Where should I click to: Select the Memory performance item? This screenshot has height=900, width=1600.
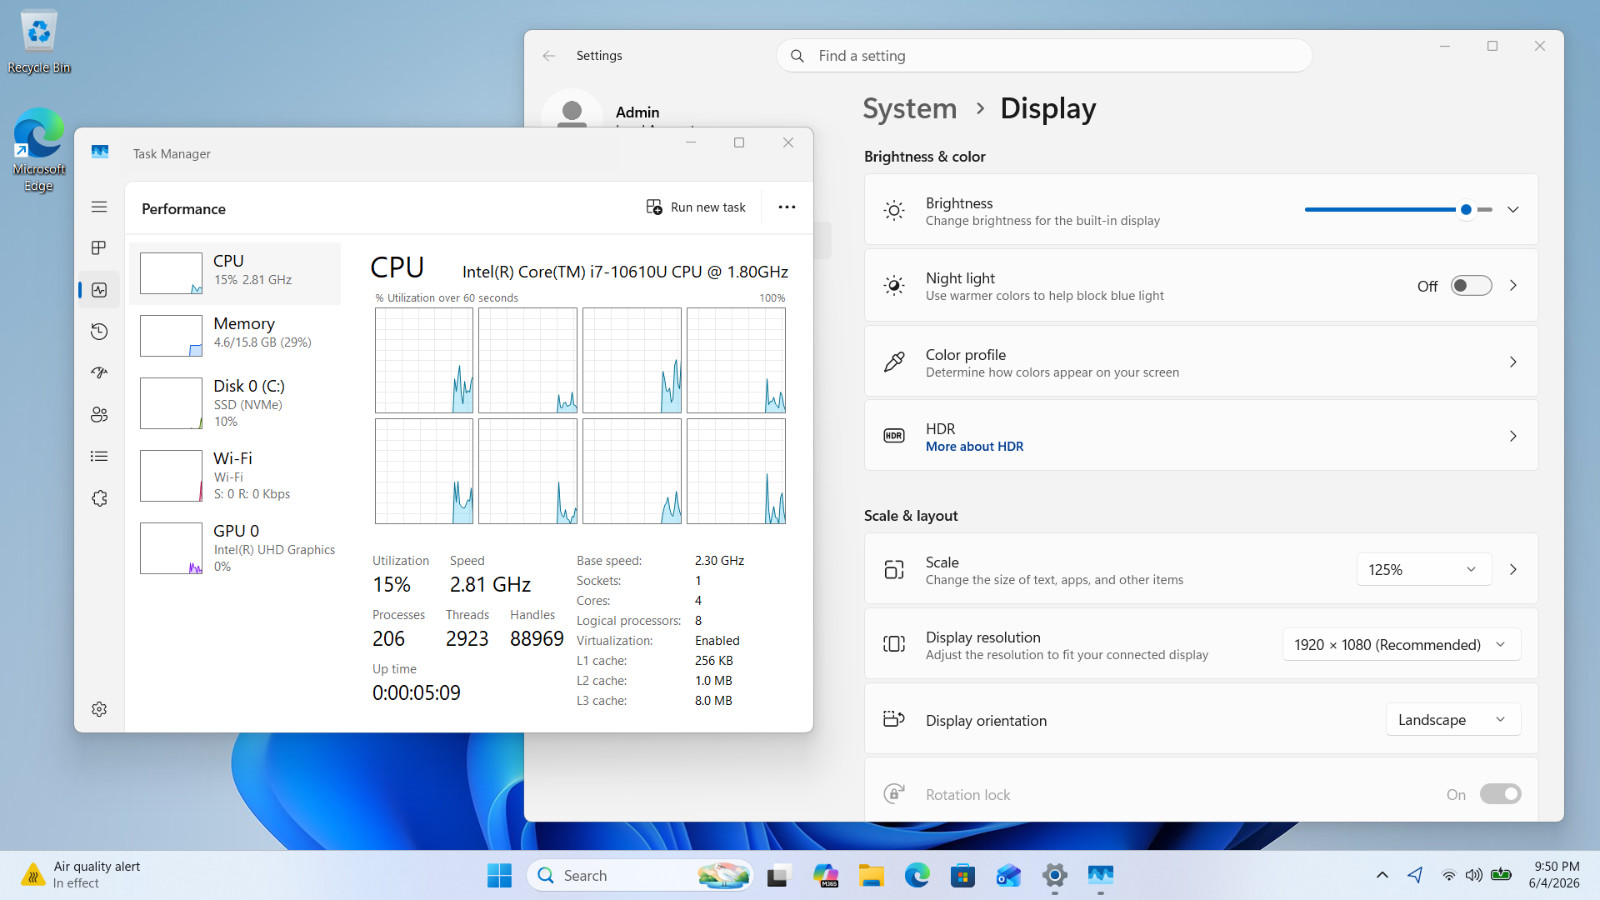(x=235, y=335)
